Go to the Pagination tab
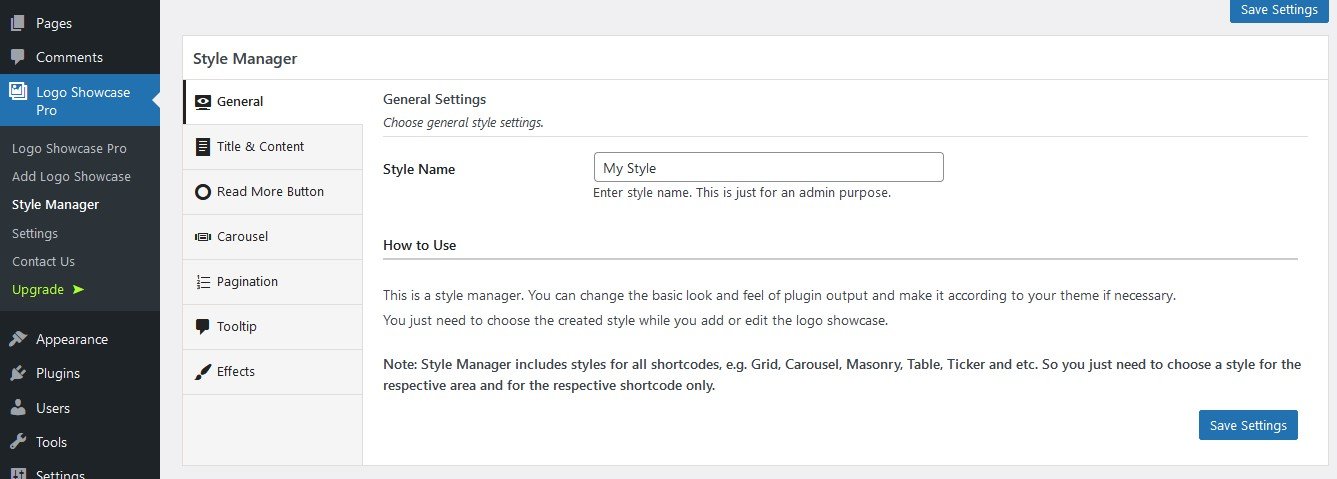This screenshot has width=1337, height=479. pos(273,281)
